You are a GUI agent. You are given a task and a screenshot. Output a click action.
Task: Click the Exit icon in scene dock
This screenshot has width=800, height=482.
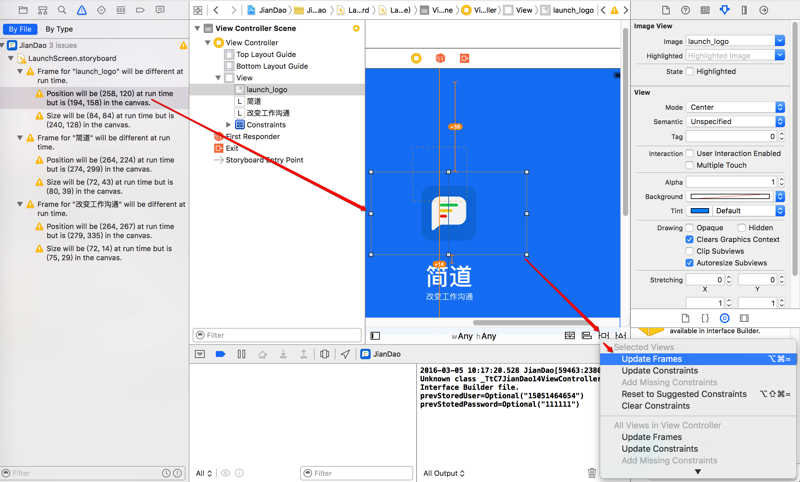(464, 58)
